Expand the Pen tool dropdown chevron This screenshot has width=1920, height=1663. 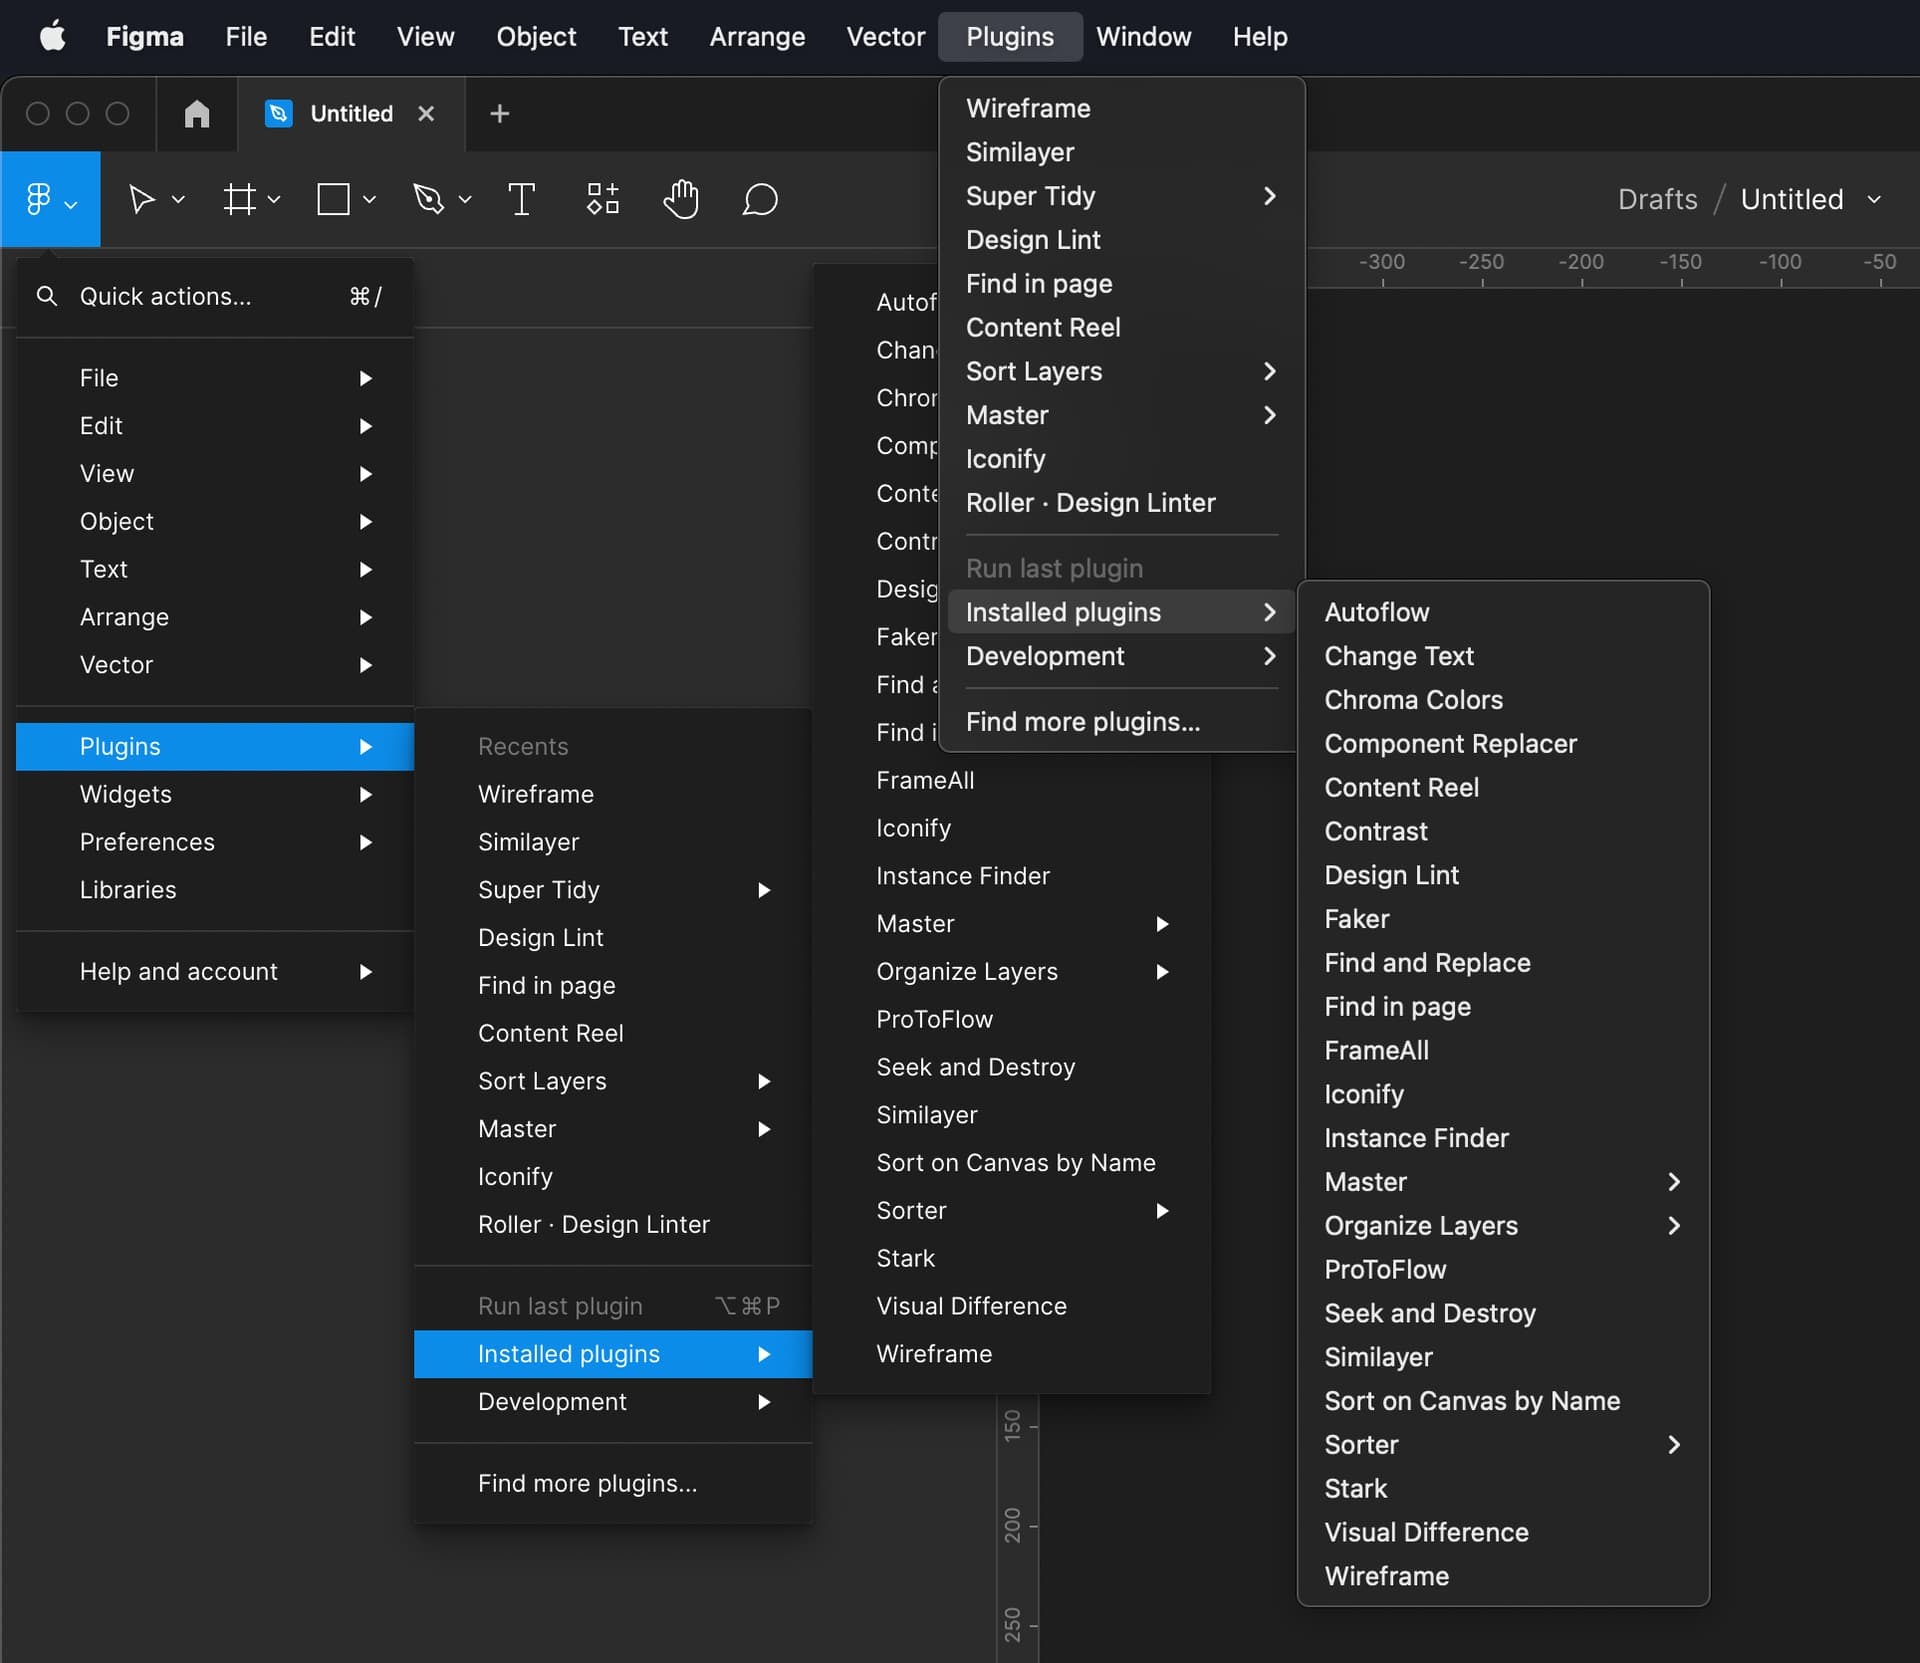pos(464,199)
